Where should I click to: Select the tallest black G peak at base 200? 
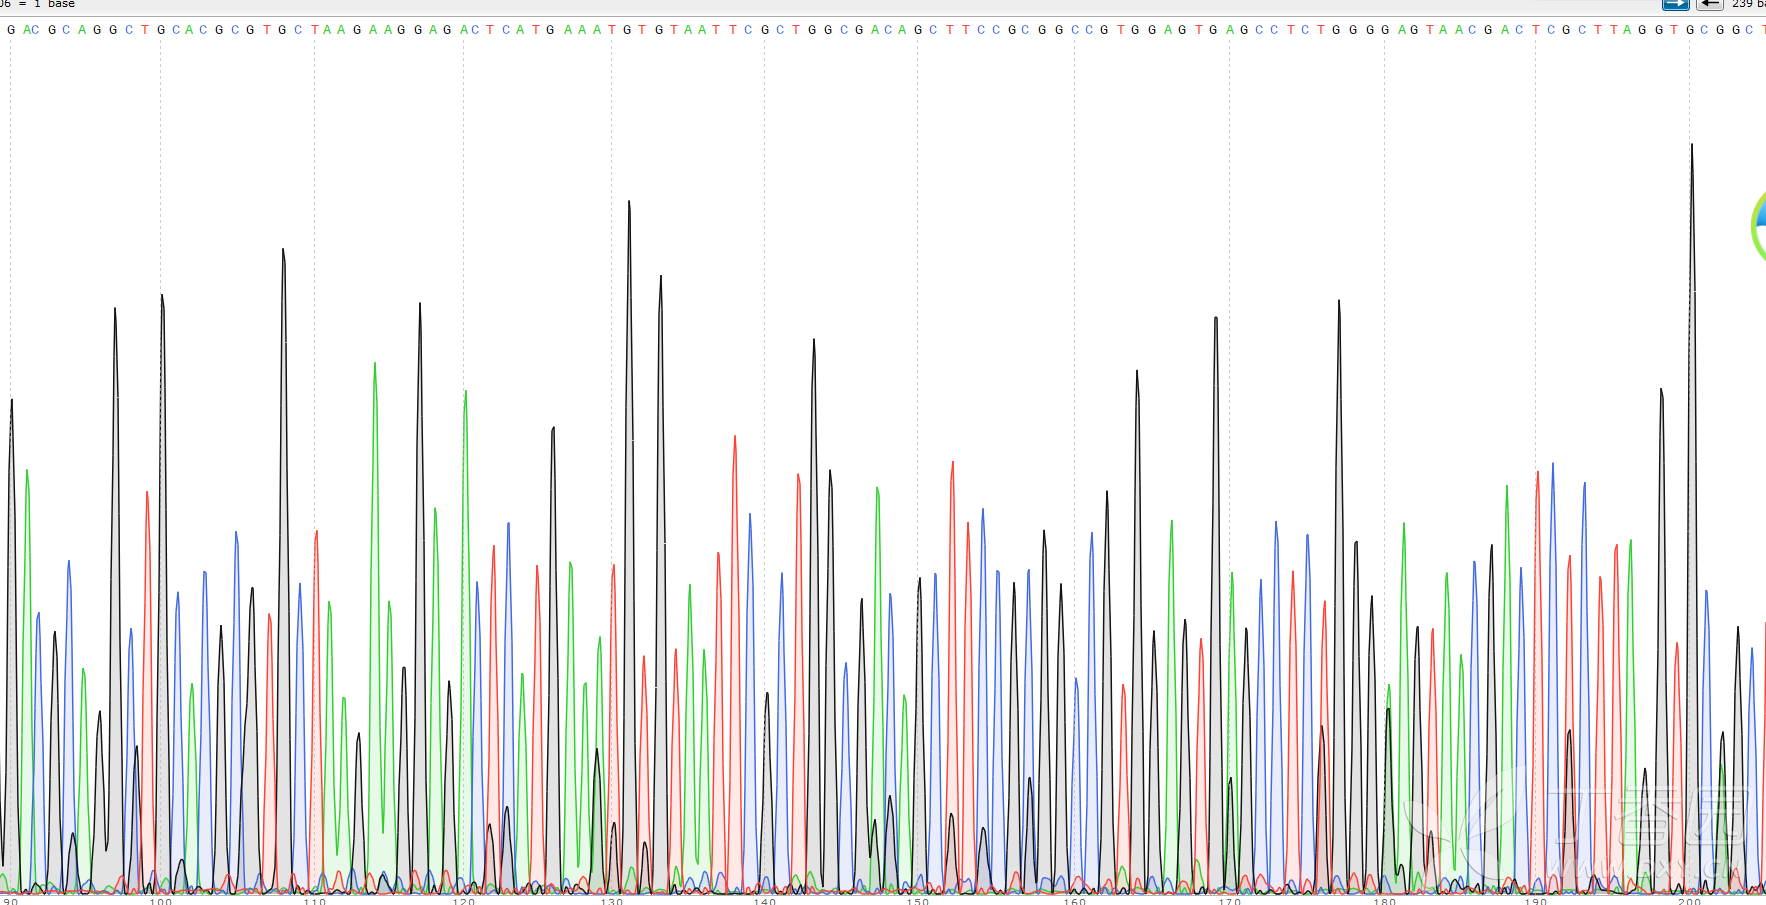point(1692,517)
